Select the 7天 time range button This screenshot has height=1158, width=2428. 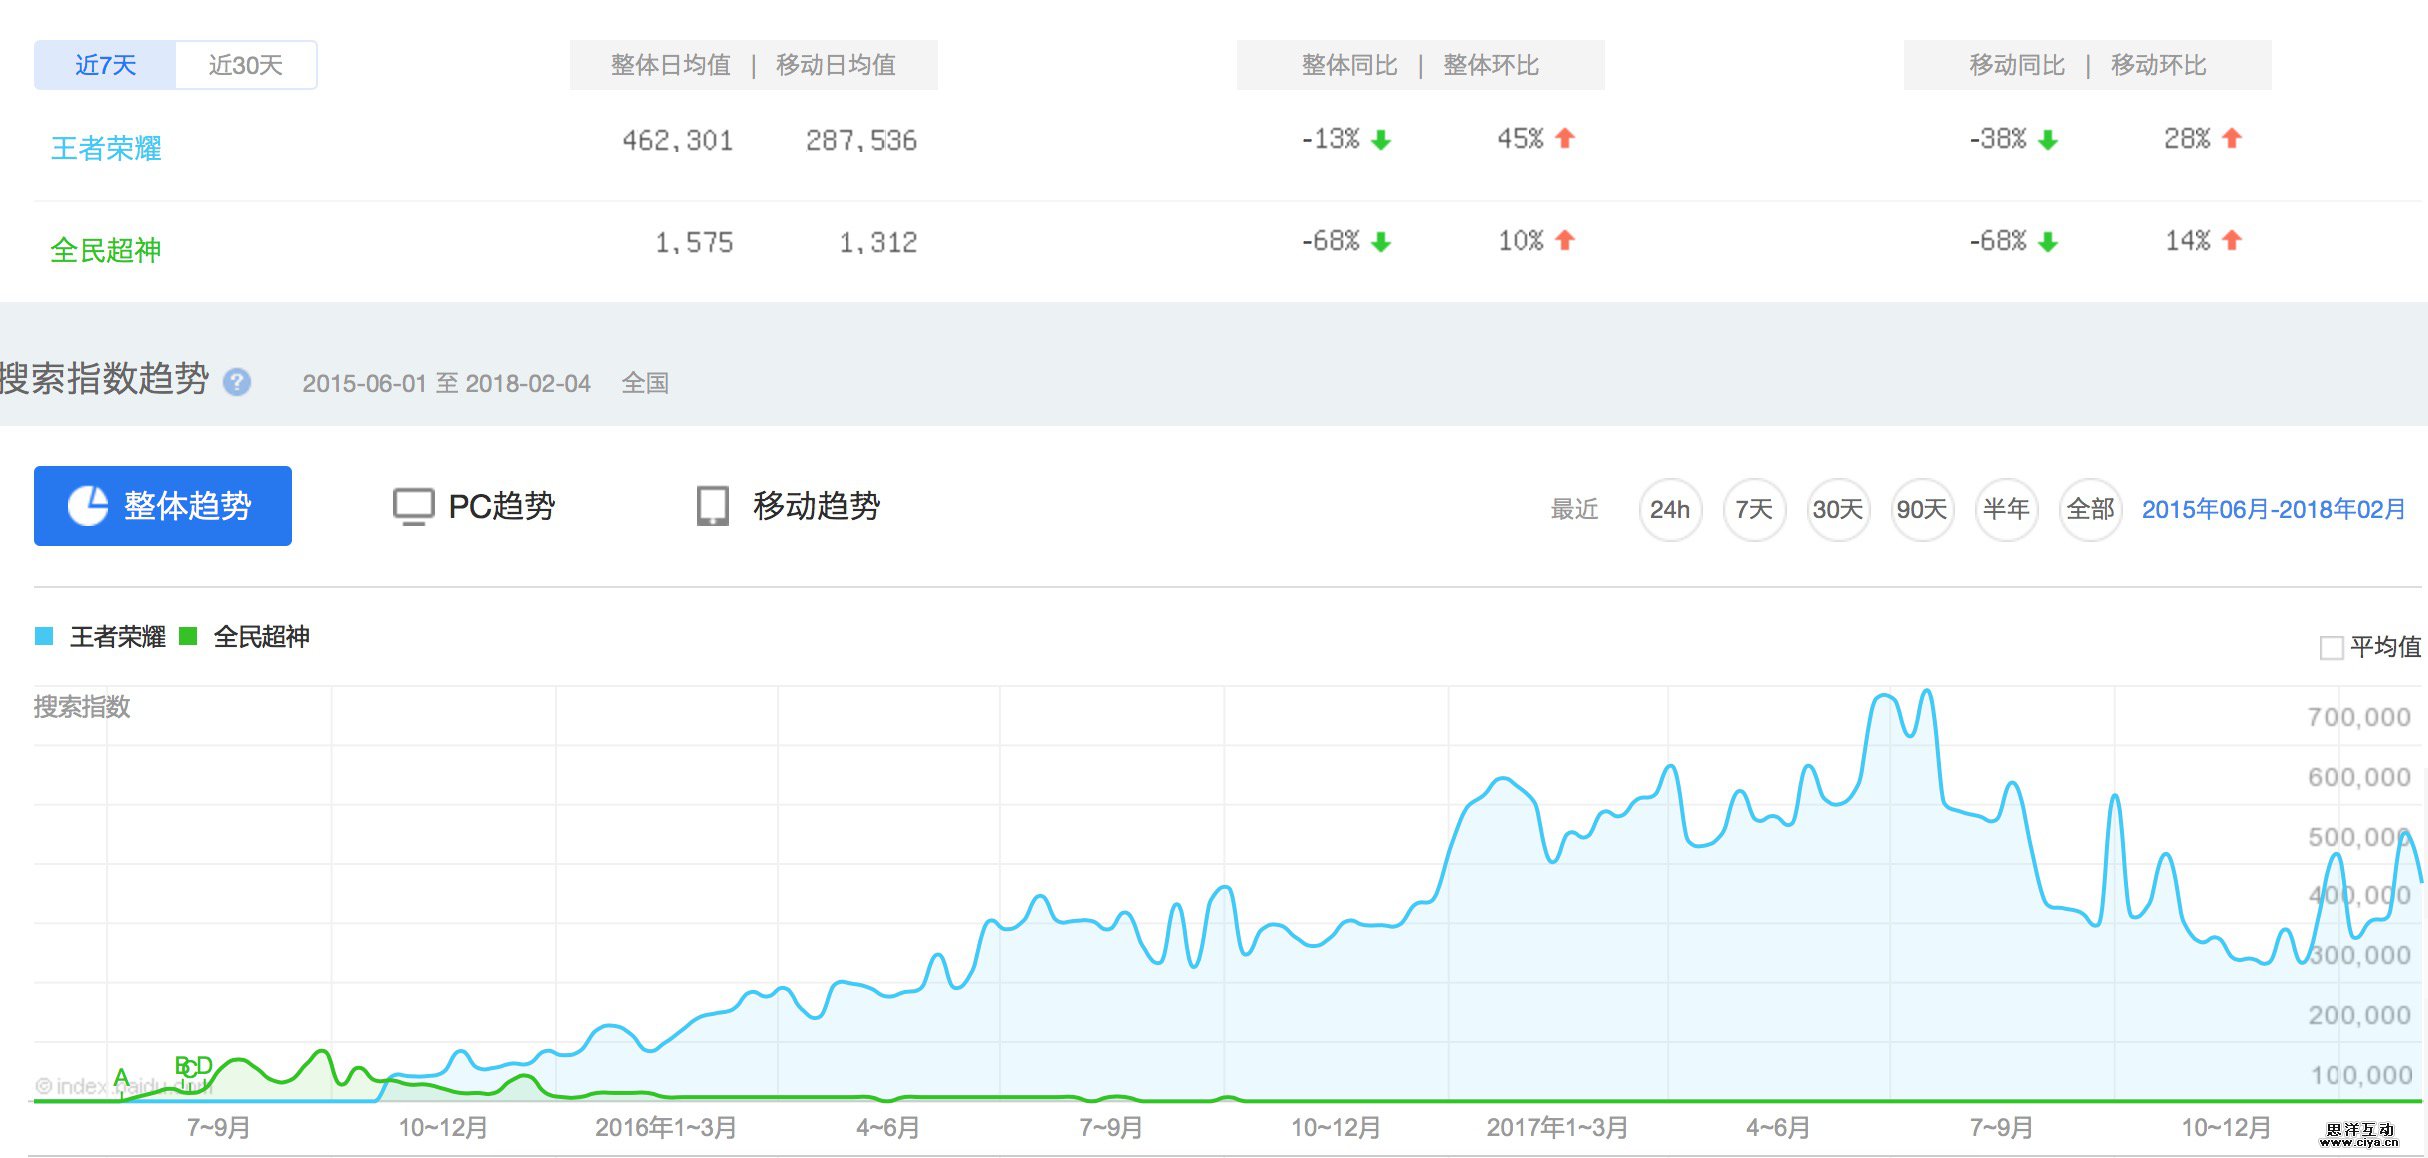[x=1753, y=509]
